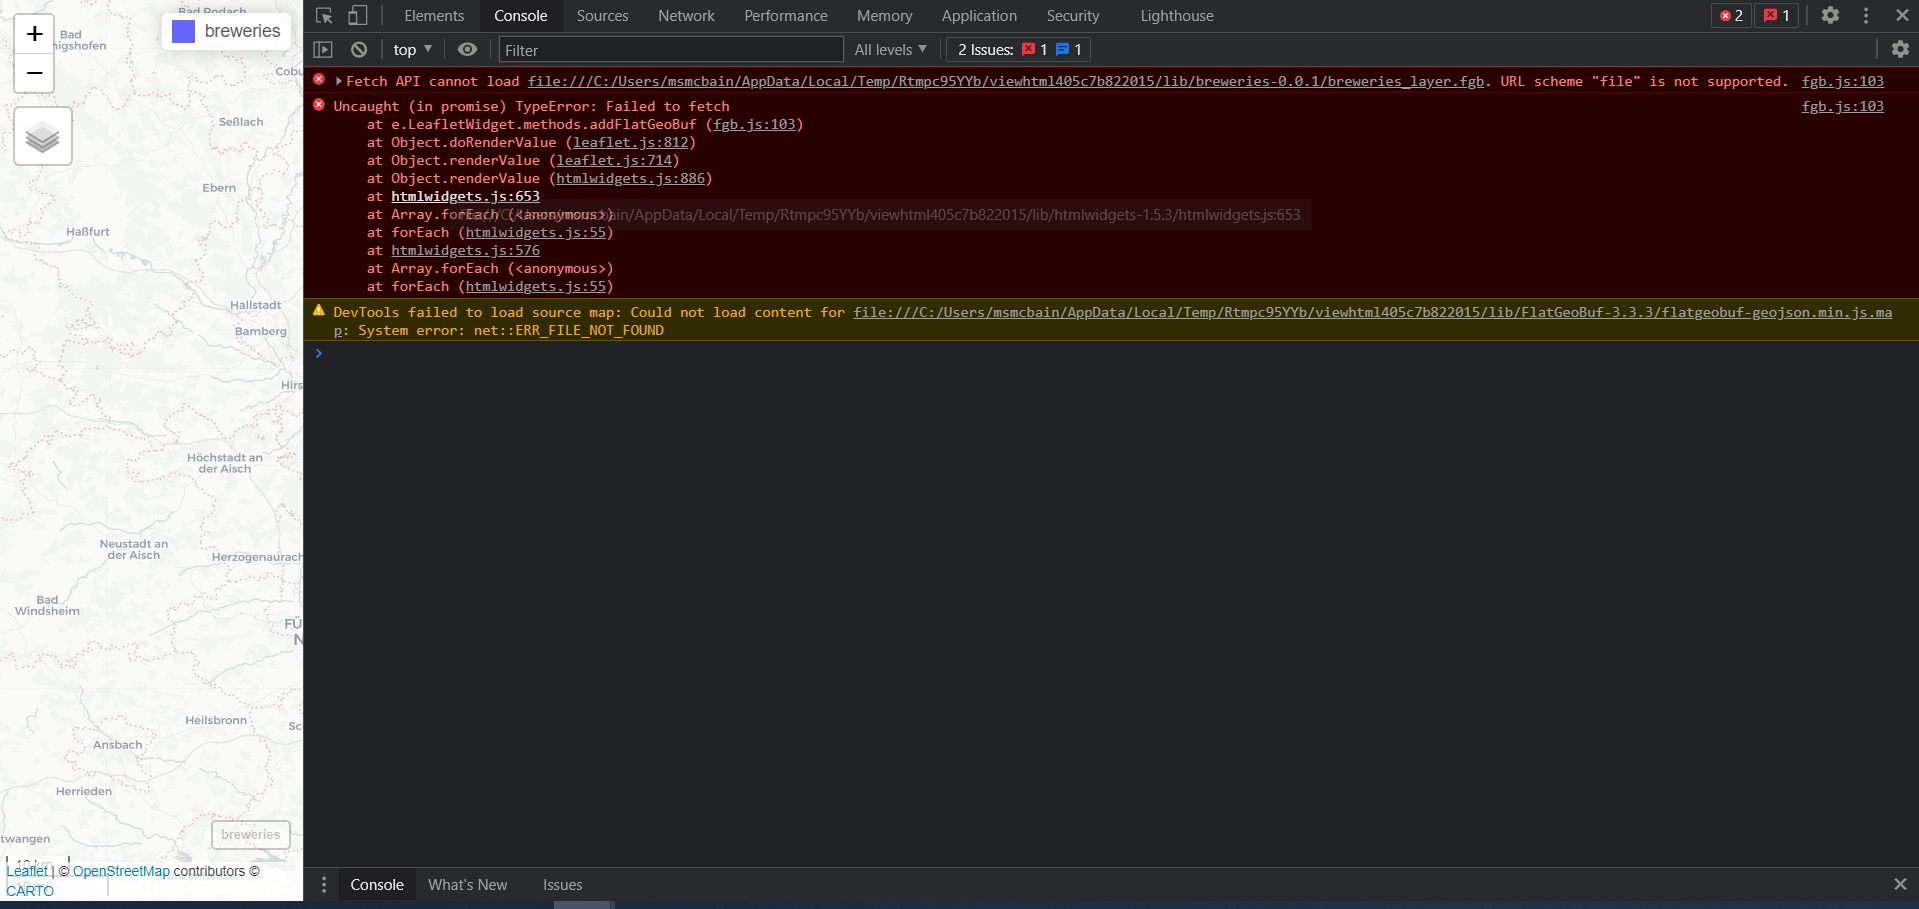Open console settings gear
The image size is (1919, 909).
(1900, 49)
